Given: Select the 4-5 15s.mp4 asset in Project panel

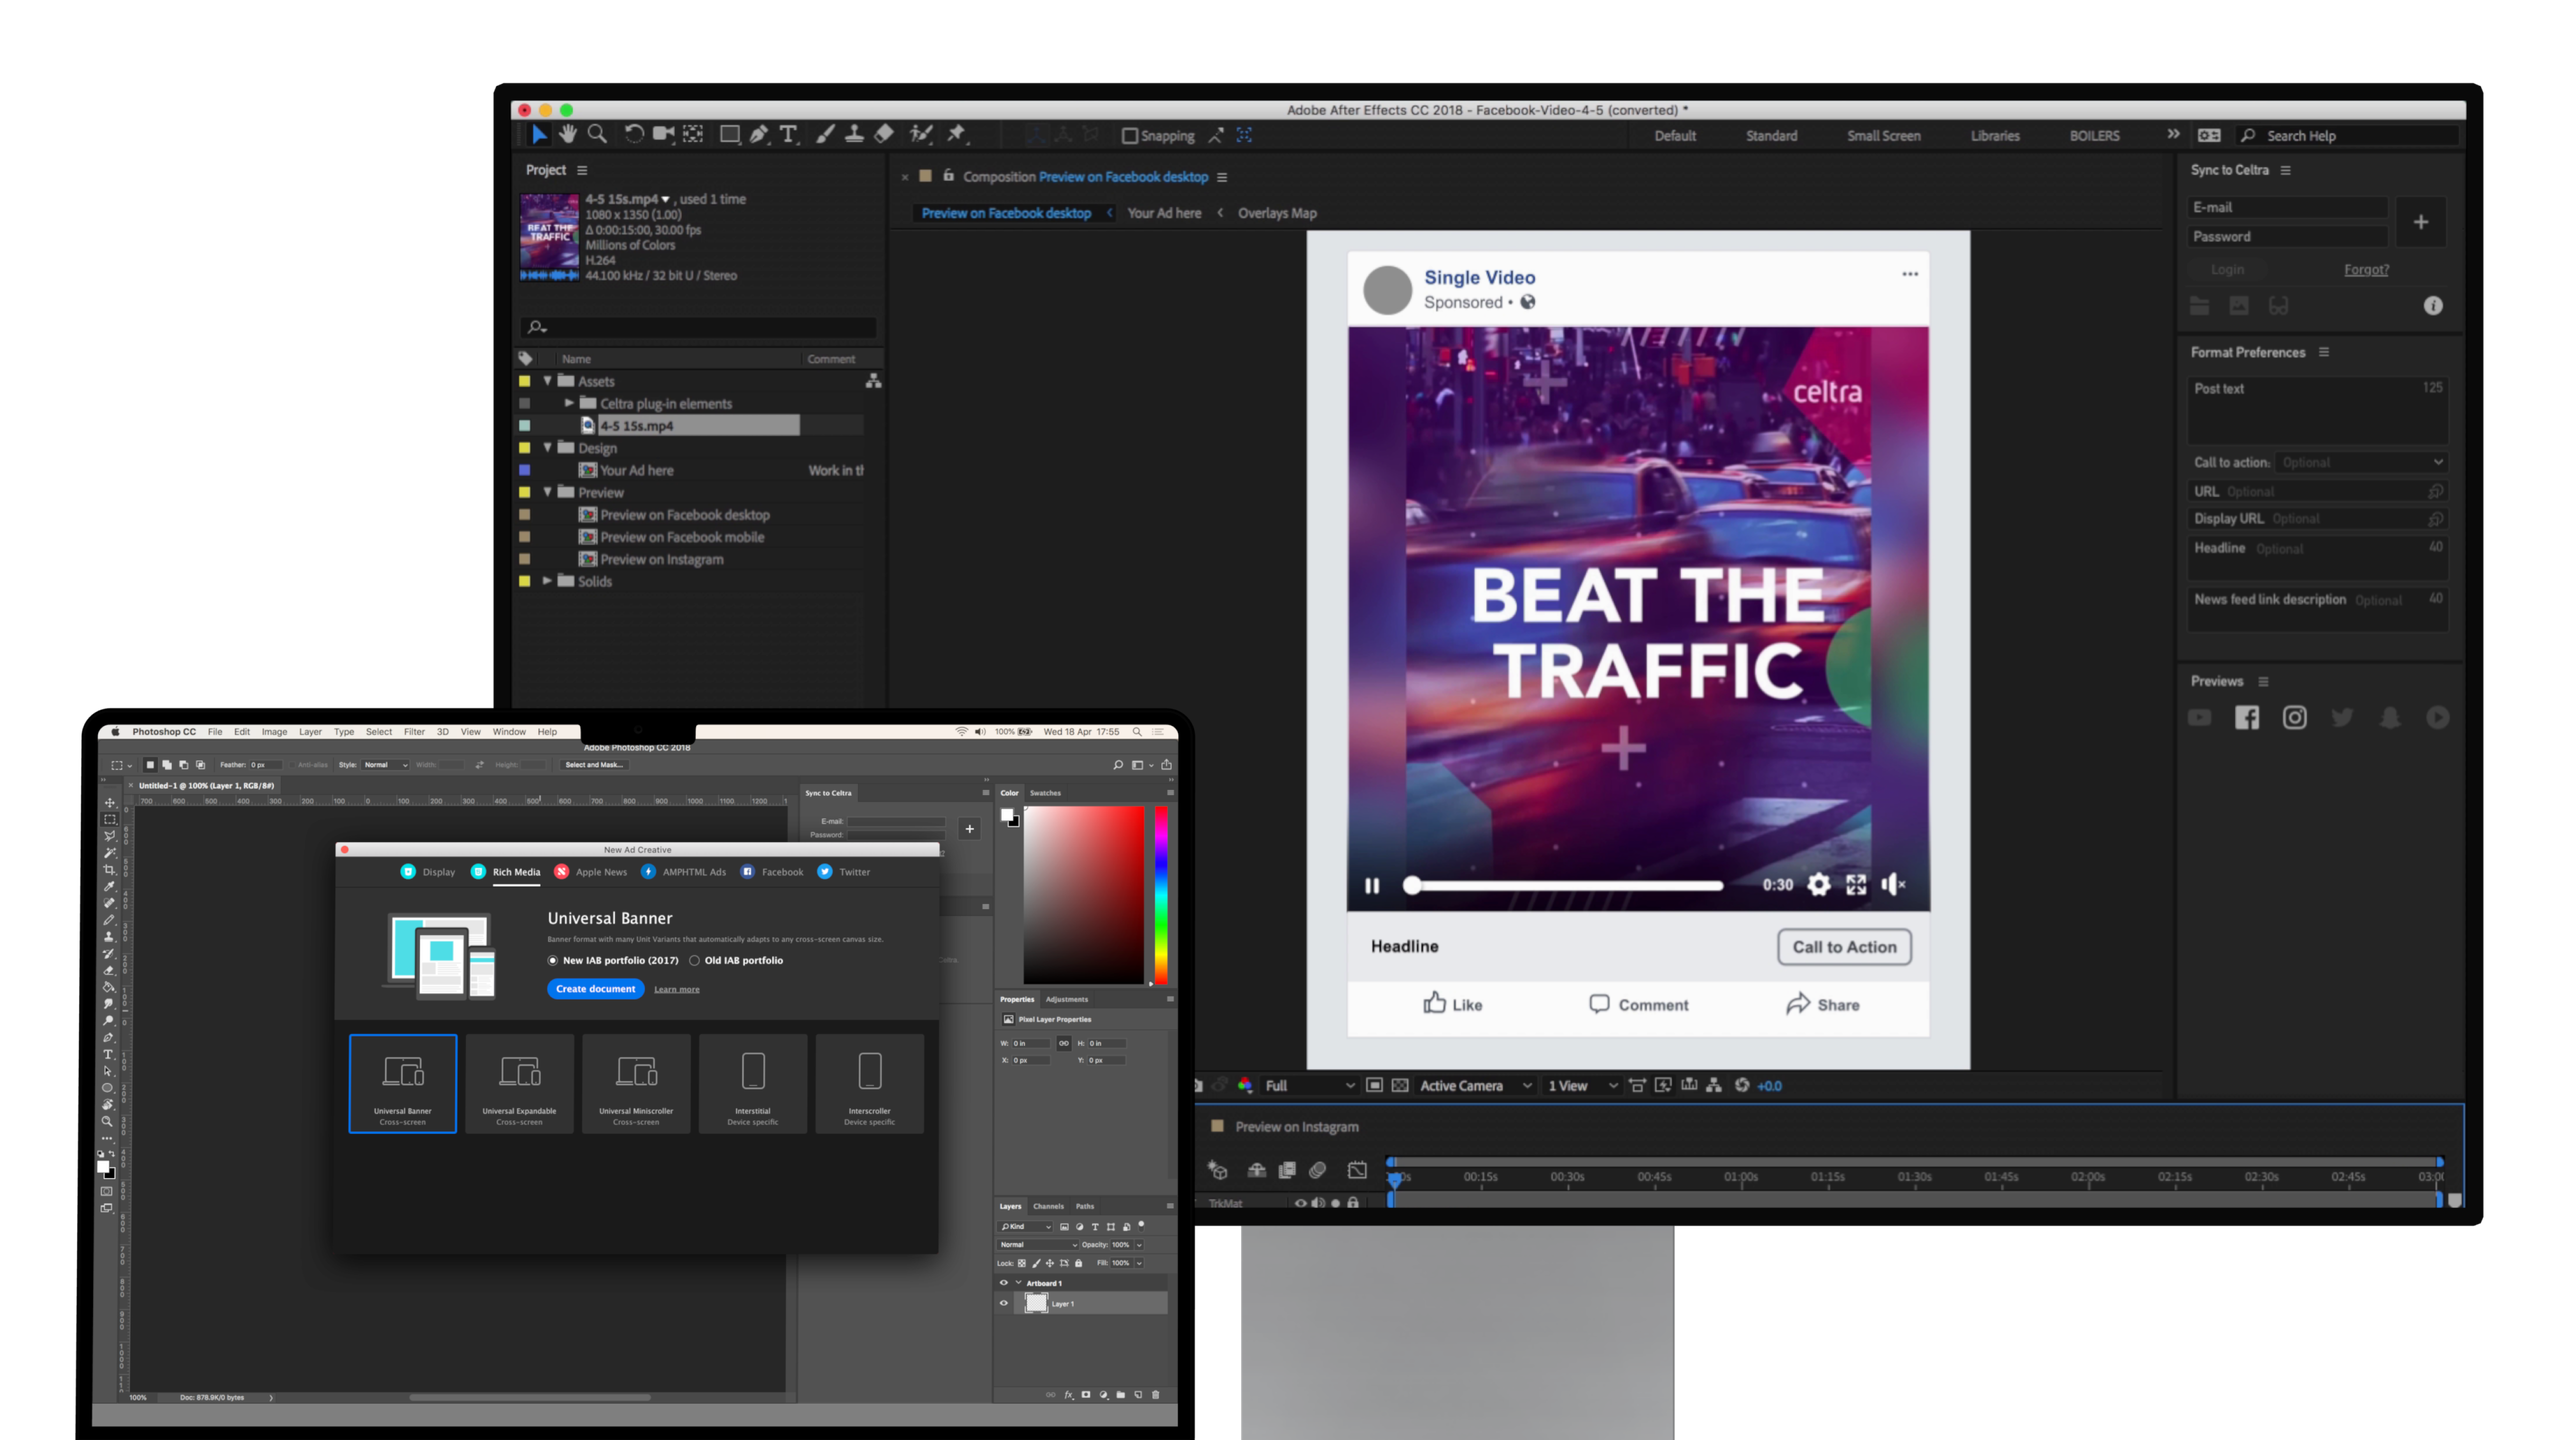Looking at the screenshot, I should pyautogui.click(x=637, y=425).
